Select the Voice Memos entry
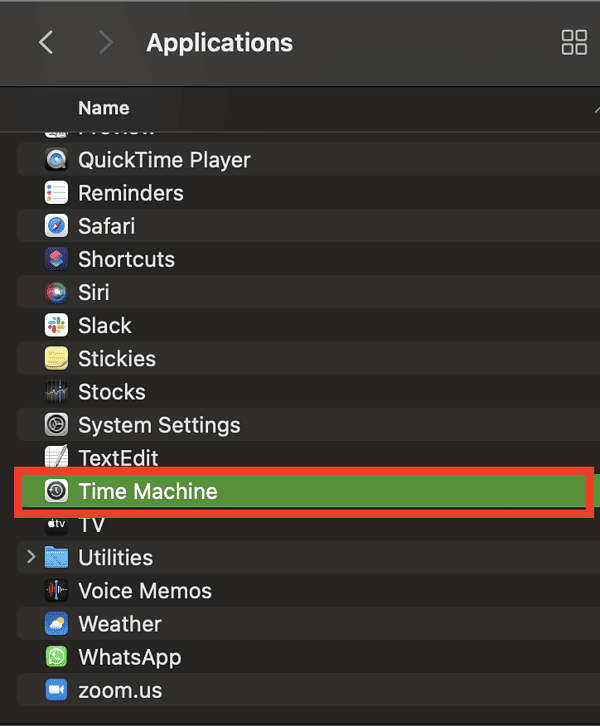 (x=144, y=591)
